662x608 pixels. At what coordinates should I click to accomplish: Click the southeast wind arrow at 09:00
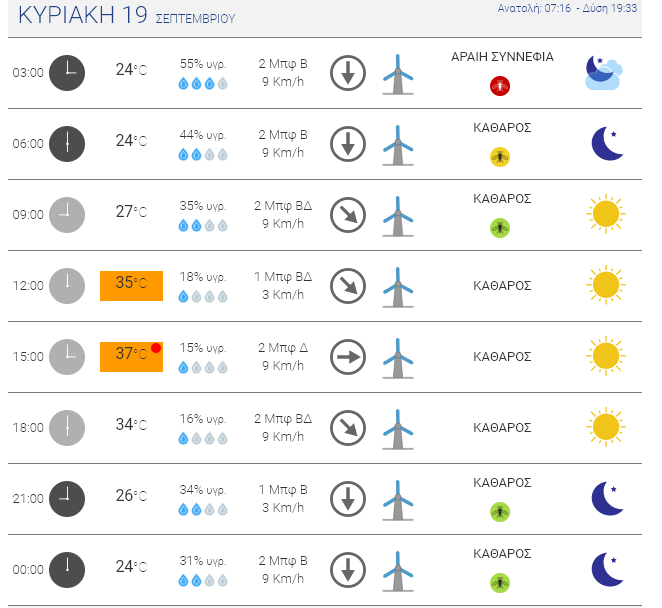pyautogui.click(x=347, y=215)
